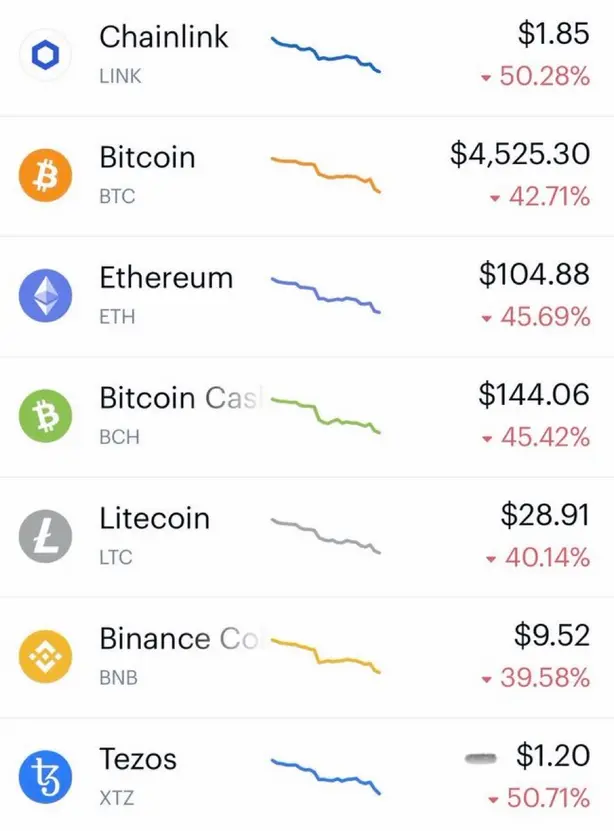Tap the orange Bitcoin logo icon
This screenshot has height=831, width=614.
pyautogui.click(x=45, y=175)
